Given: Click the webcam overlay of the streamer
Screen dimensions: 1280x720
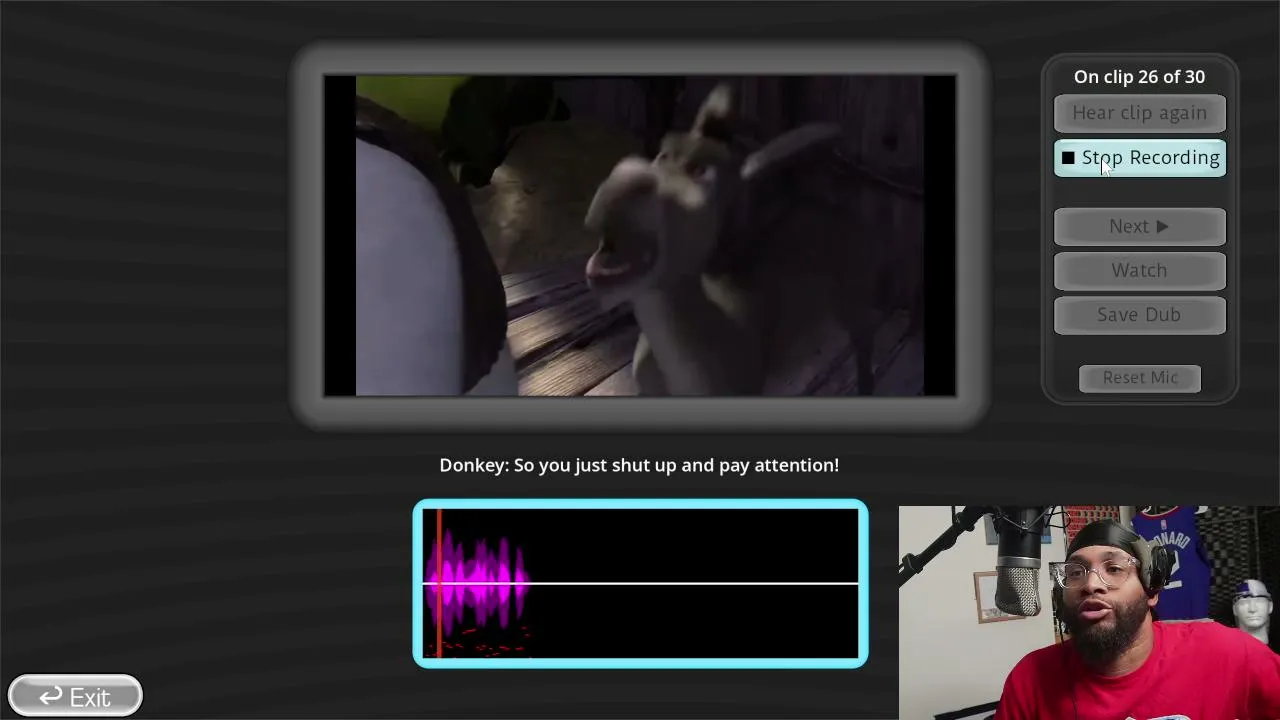Looking at the screenshot, I should [1089, 613].
